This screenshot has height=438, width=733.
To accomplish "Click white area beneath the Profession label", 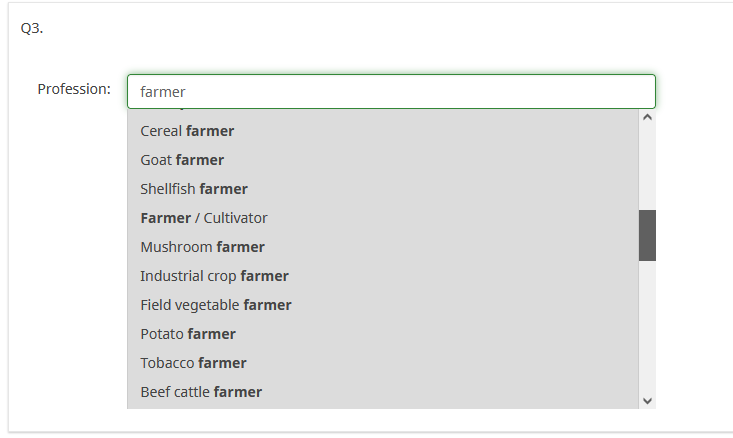I will point(70,250).
